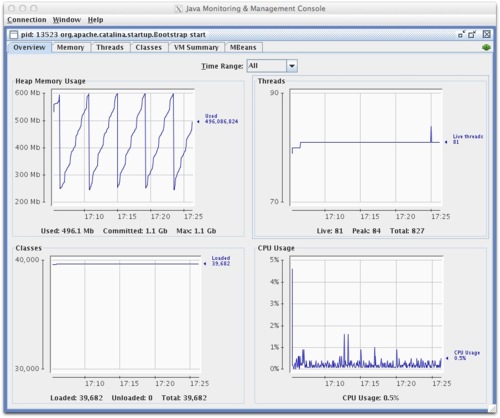
Task: Click the CPU Usage chart plot
Action: [366, 313]
